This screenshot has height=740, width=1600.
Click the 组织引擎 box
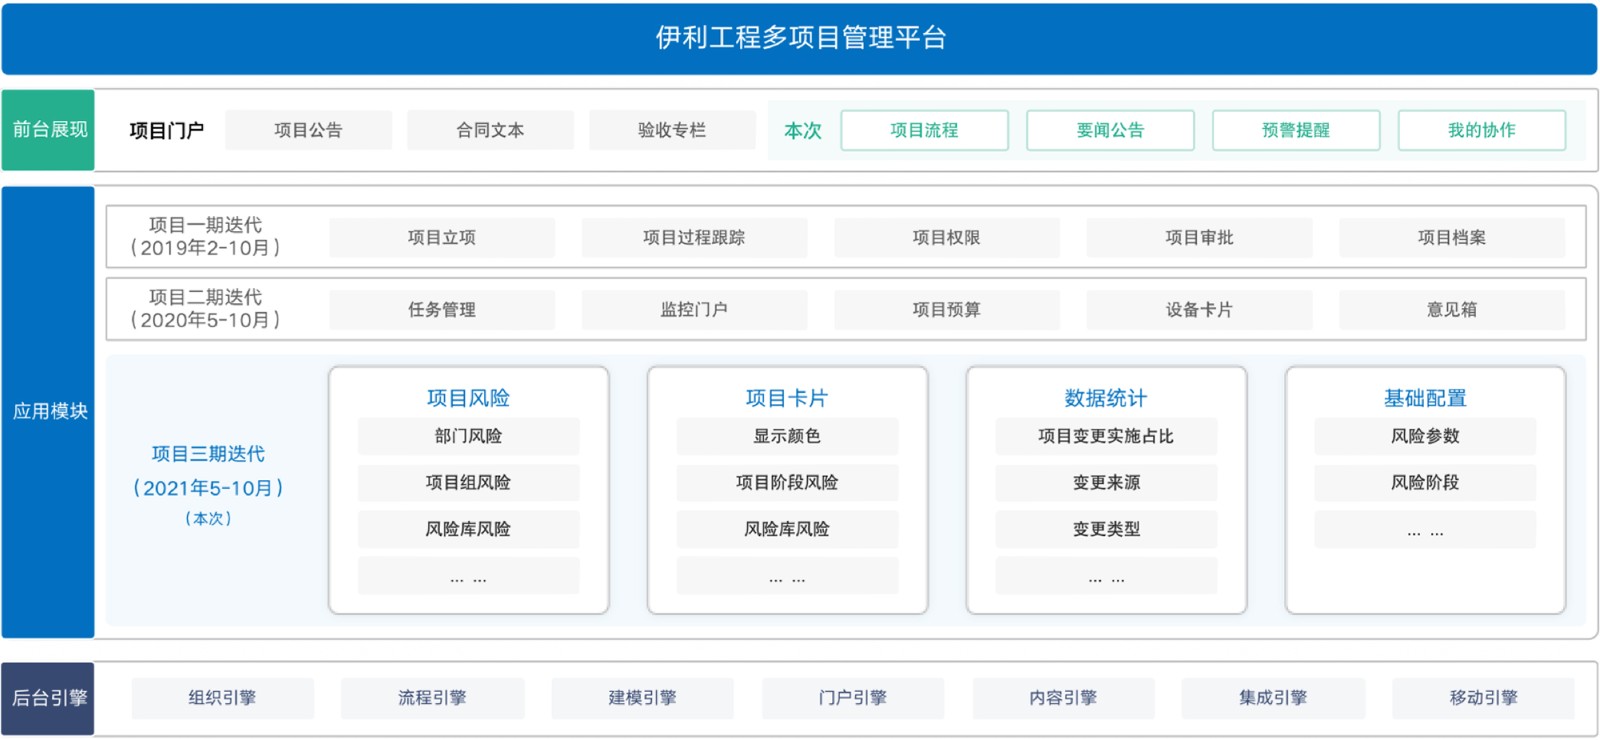pyautogui.click(x=222, y=698)
